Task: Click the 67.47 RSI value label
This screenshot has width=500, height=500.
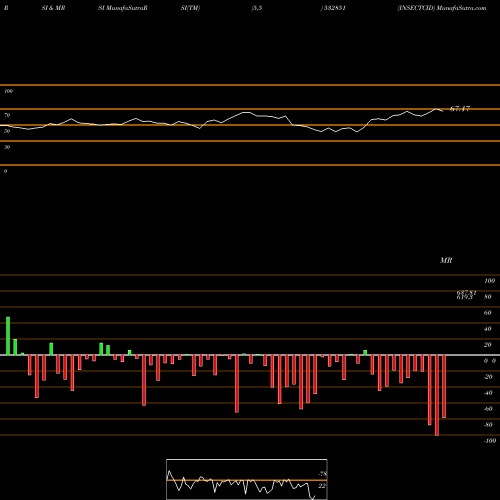Action: pos(460,109)
